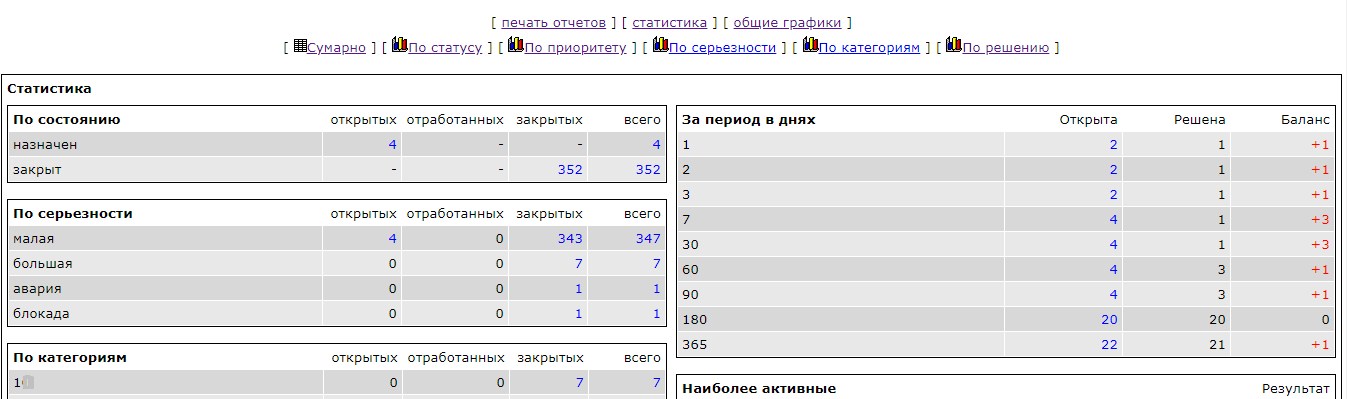The image size is (1347, 399).
Task: Click the chart icon beside По приоритету
Action: point(516,45)
